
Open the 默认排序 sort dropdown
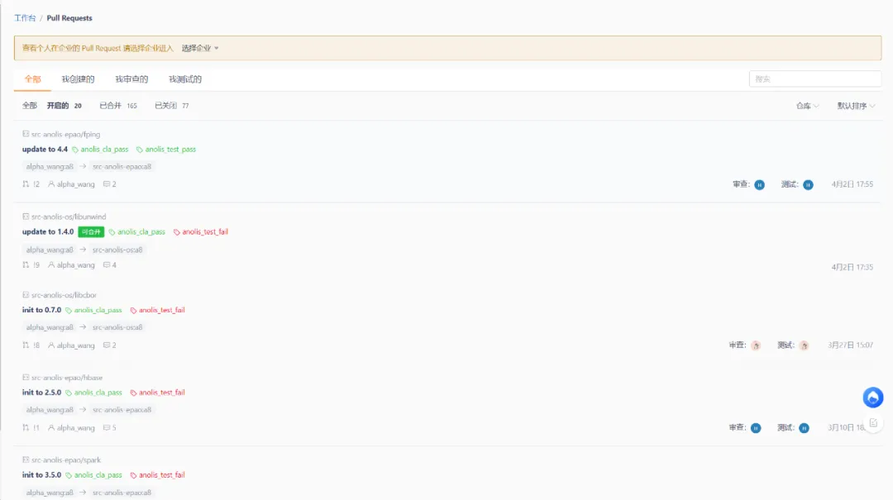(x=856, y=106)
